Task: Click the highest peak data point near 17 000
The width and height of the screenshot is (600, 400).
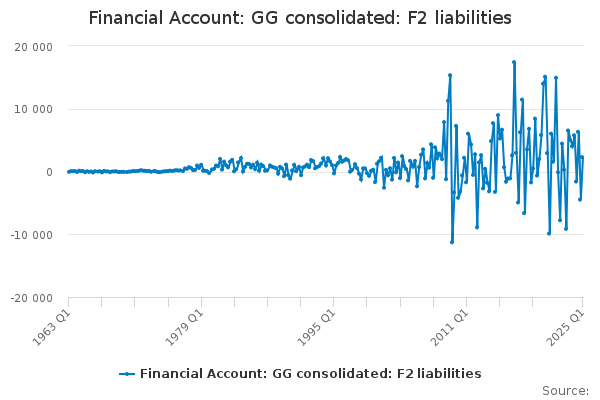Action: tap(514, 62)
